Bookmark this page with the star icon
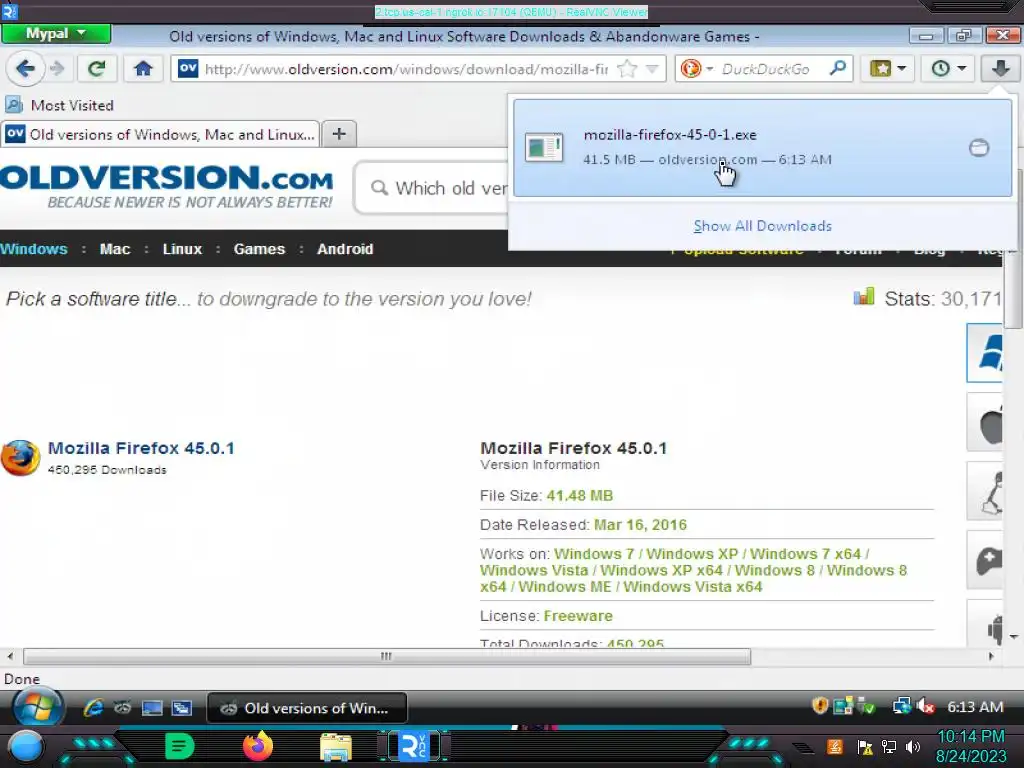 (x=627, y=69)
